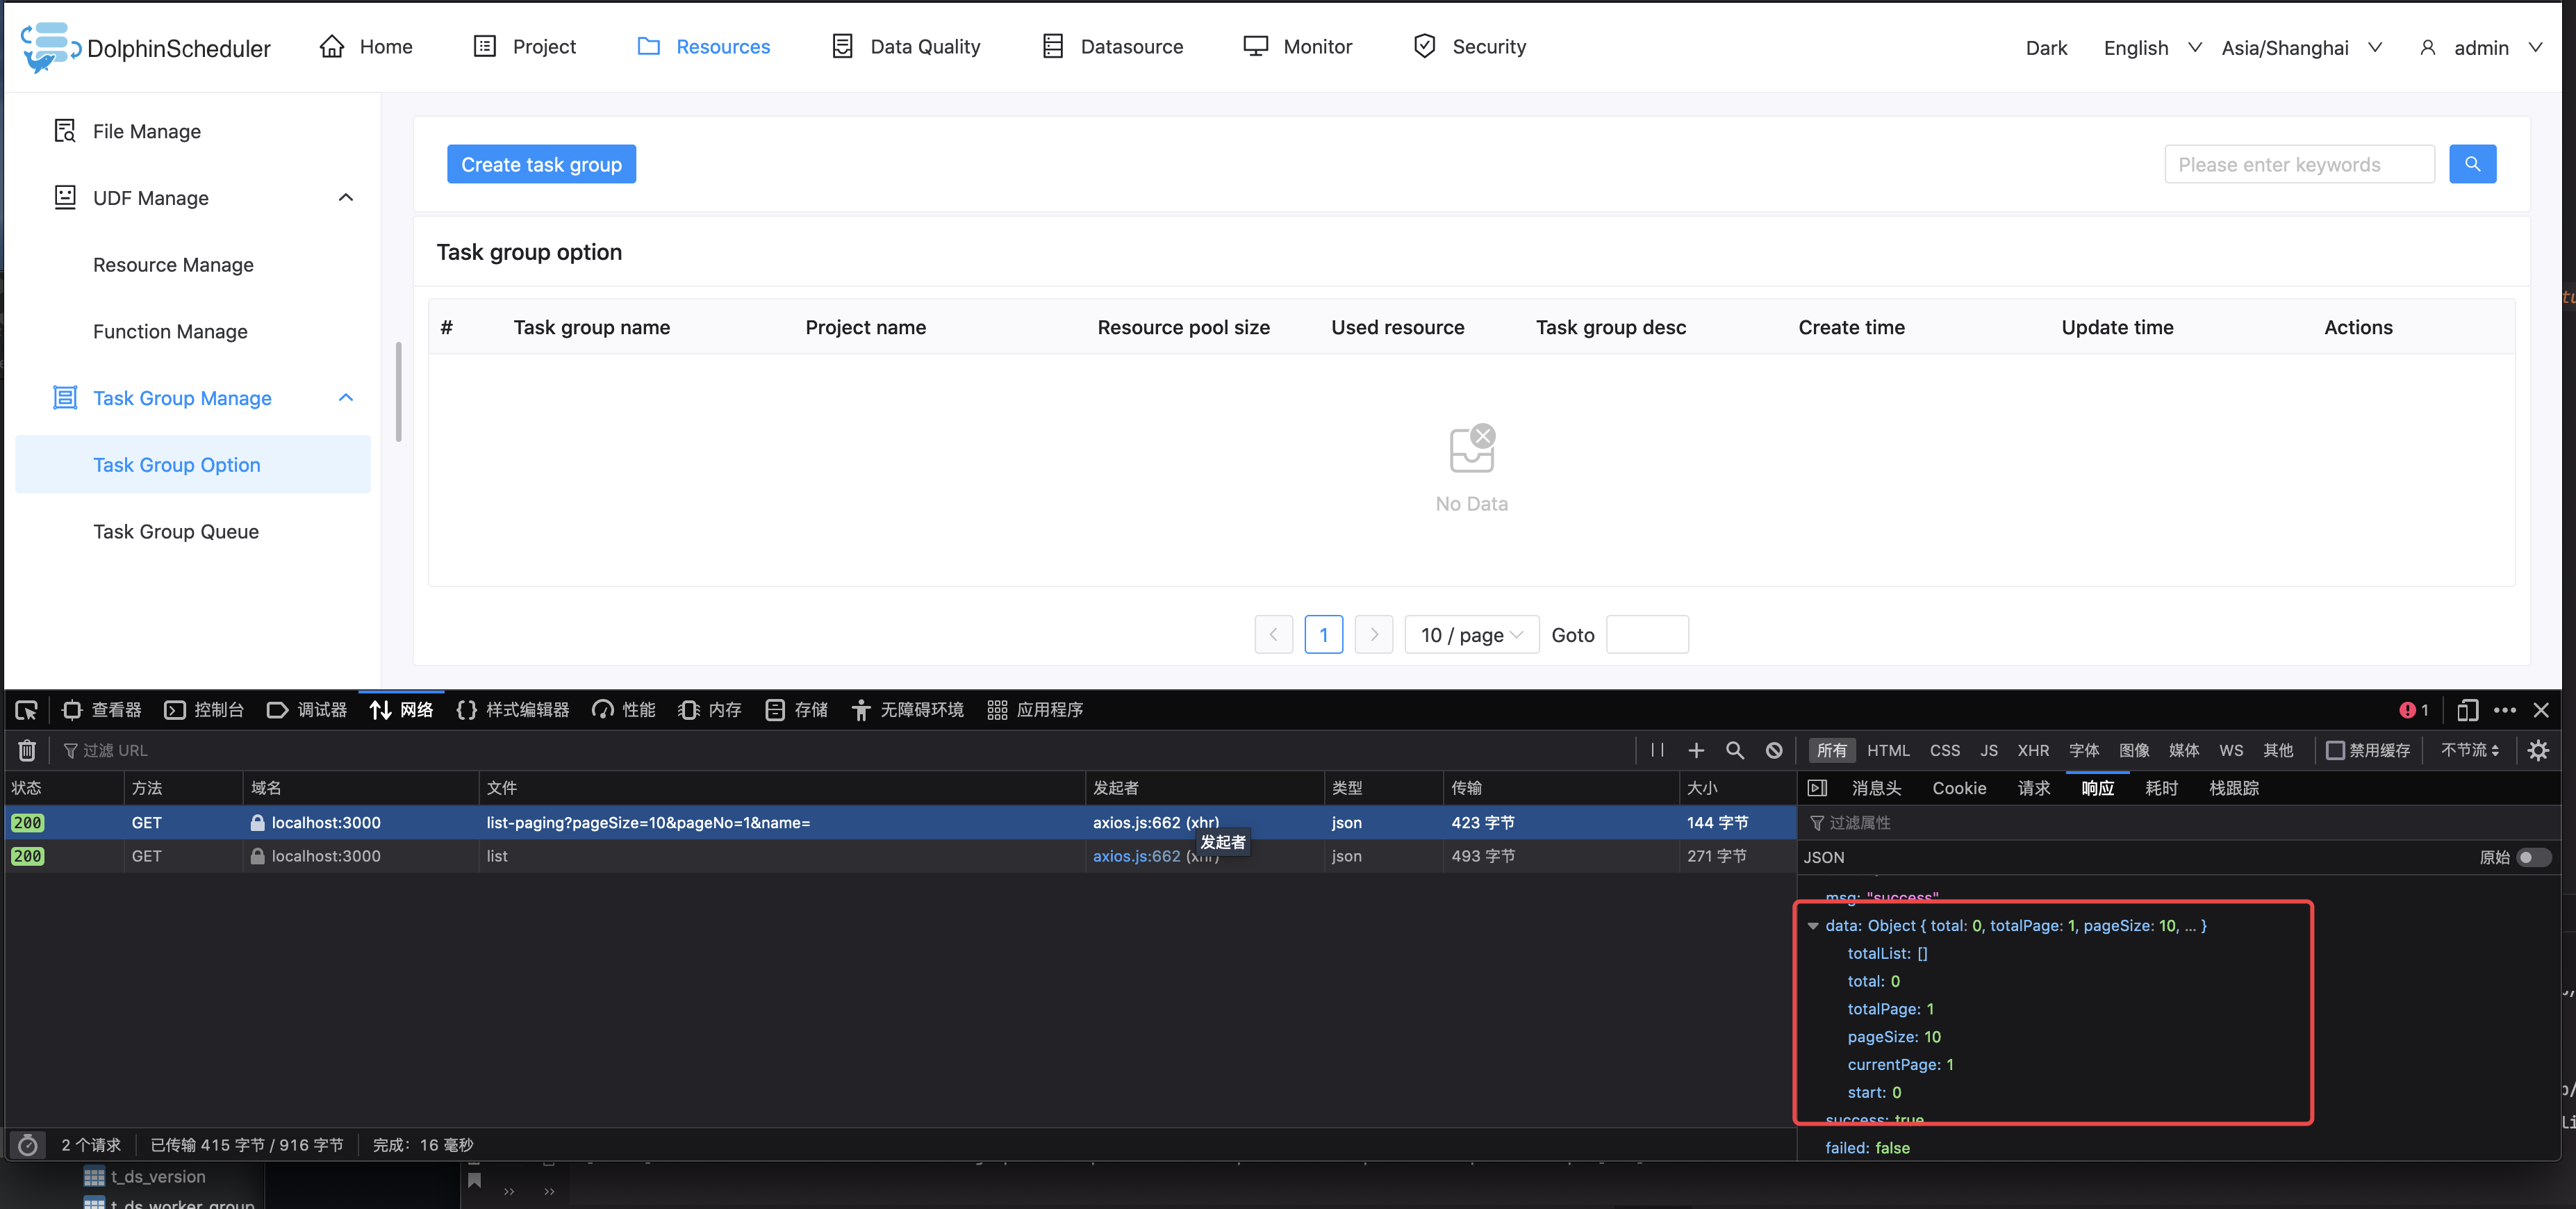Click the Goto page number field
The height and width of the screenshot is (1209, 2576).
[1647, 635]
